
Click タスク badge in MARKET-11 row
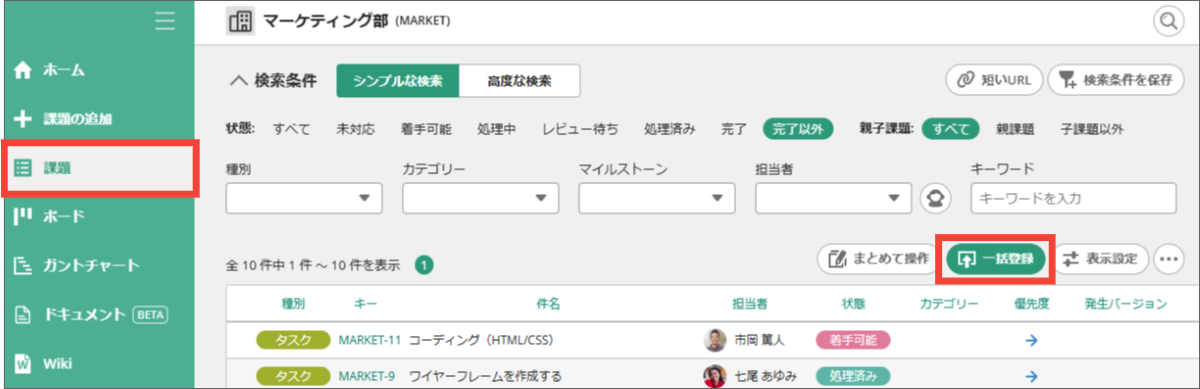[293, 340]
